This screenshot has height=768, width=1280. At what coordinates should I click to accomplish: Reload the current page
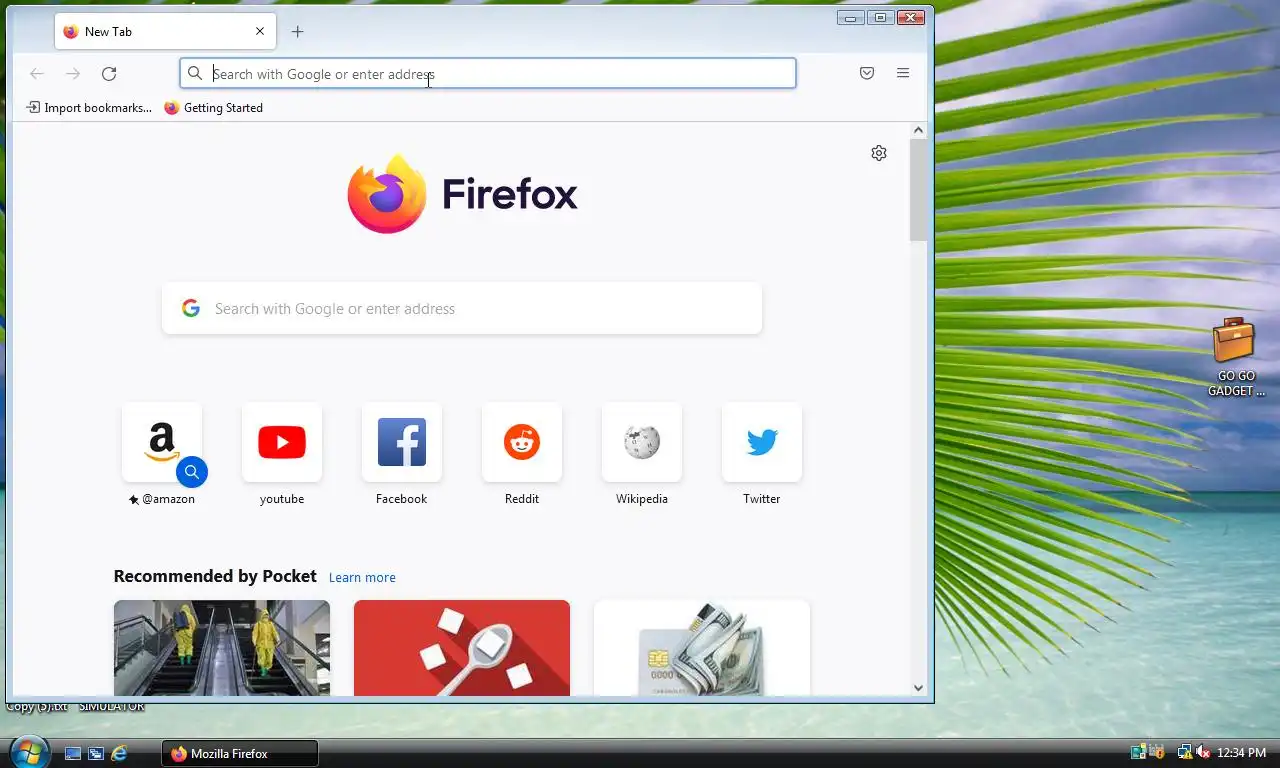[109, 73]
